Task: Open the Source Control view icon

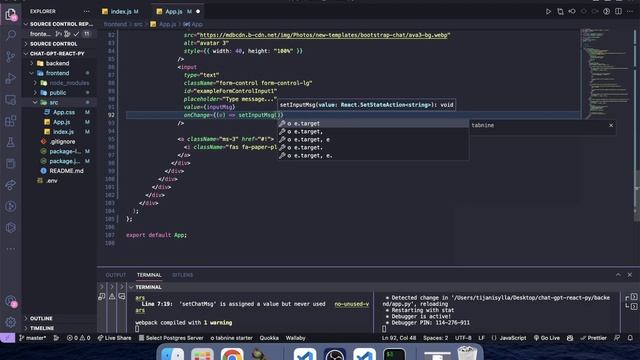Action: (x=11, y=56)
